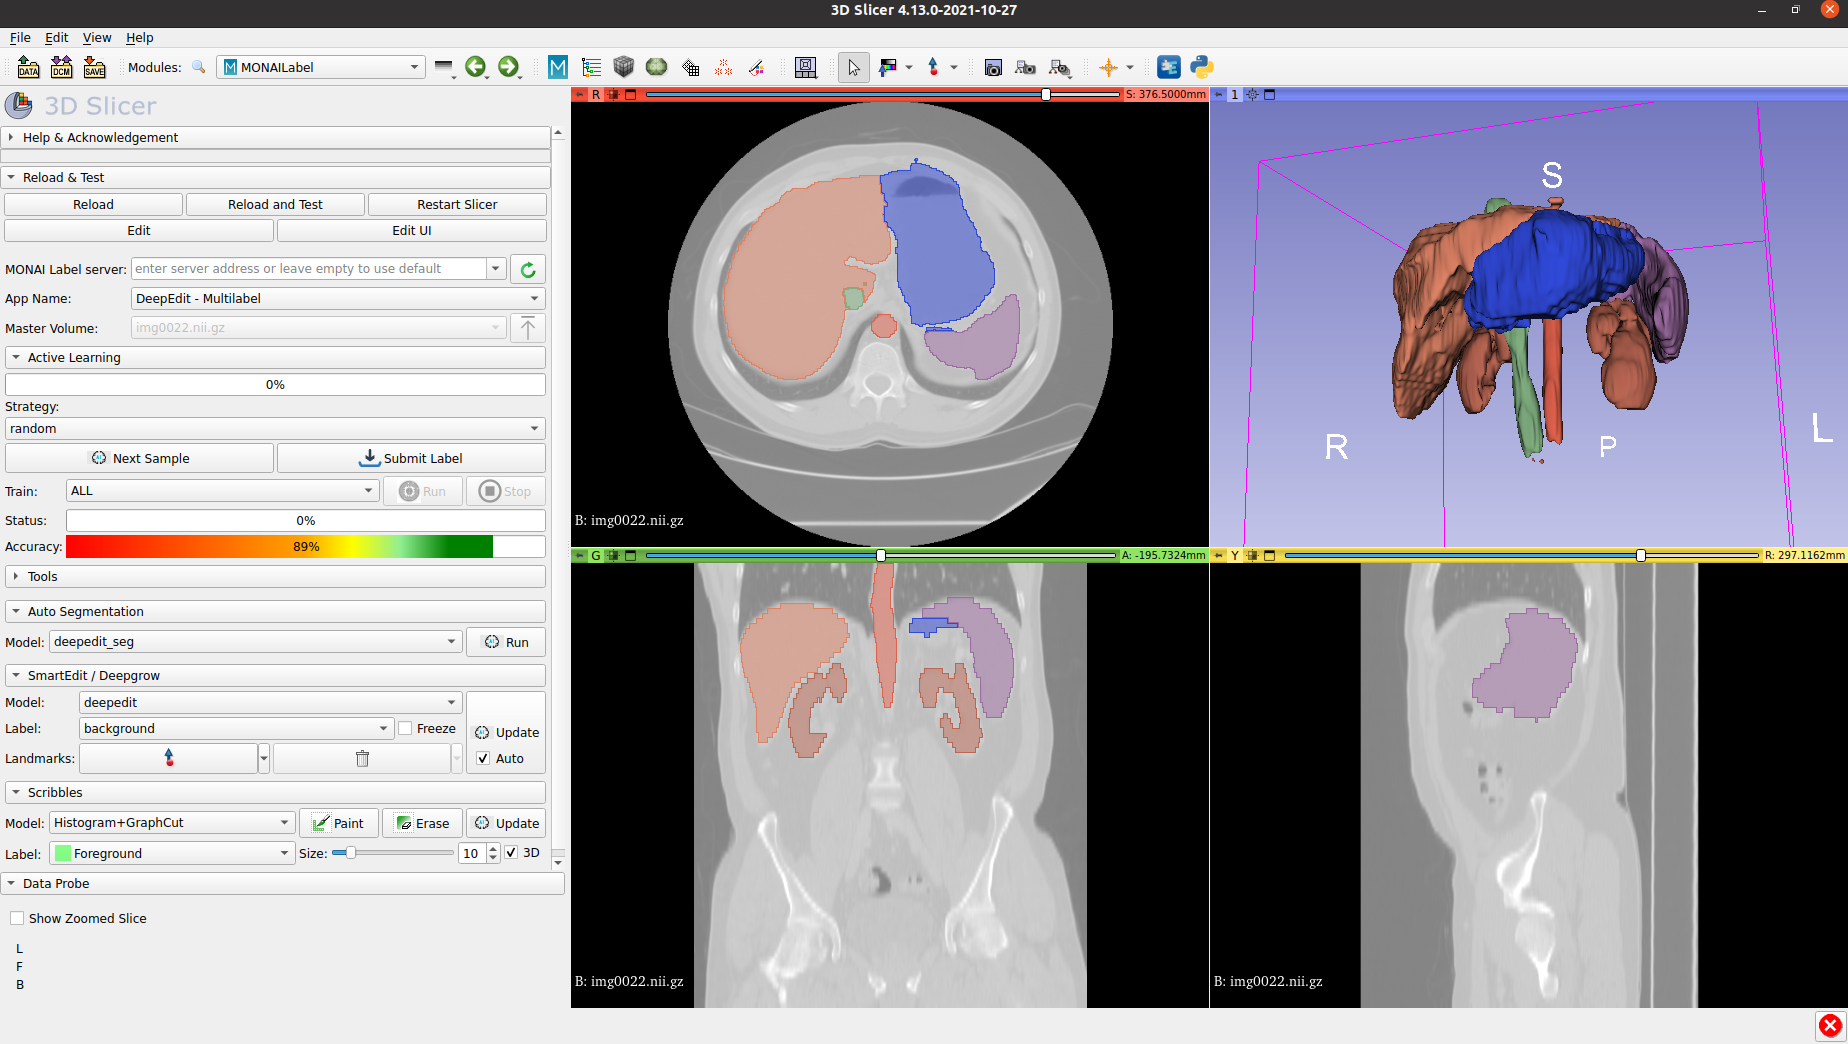Screen dimensions: 1848x1044
Task: Capture a screenshot with the camera icon
Action: click(x=993, y=67)
